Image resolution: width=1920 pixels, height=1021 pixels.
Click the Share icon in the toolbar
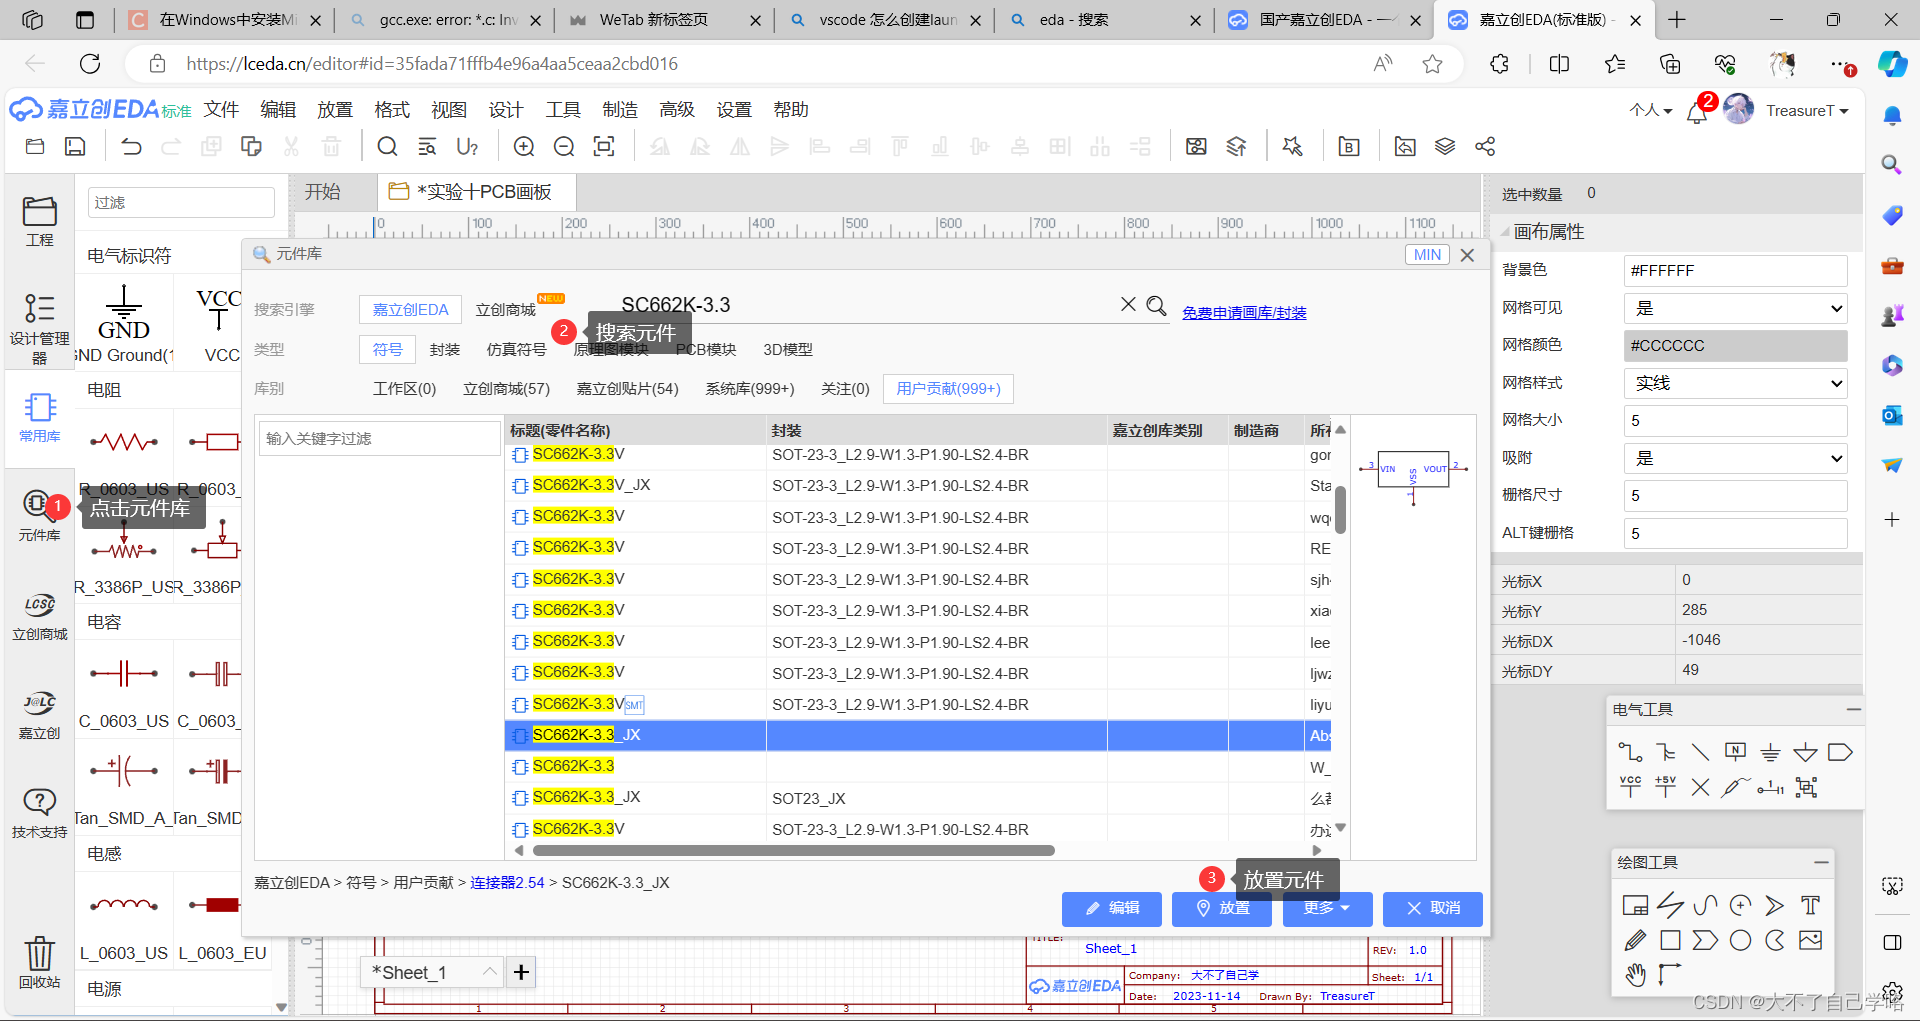[1485, 146]
